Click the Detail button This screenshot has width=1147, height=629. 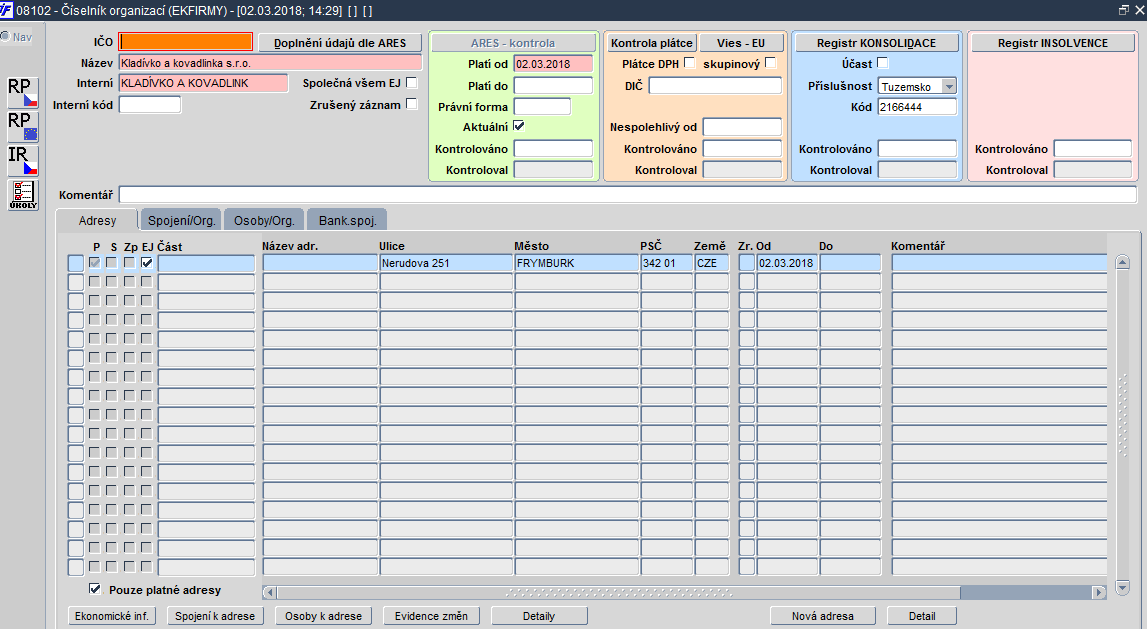922,616
